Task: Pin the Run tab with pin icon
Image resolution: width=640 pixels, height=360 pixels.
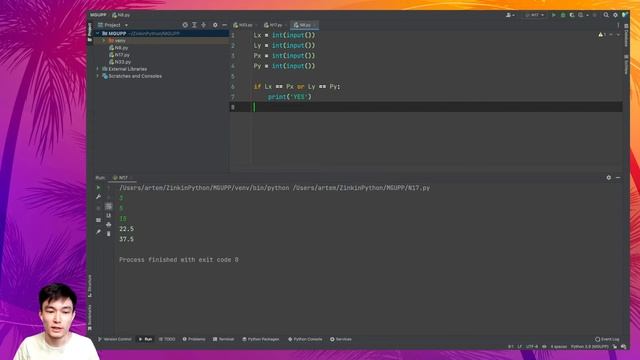Action: point(98,231)
